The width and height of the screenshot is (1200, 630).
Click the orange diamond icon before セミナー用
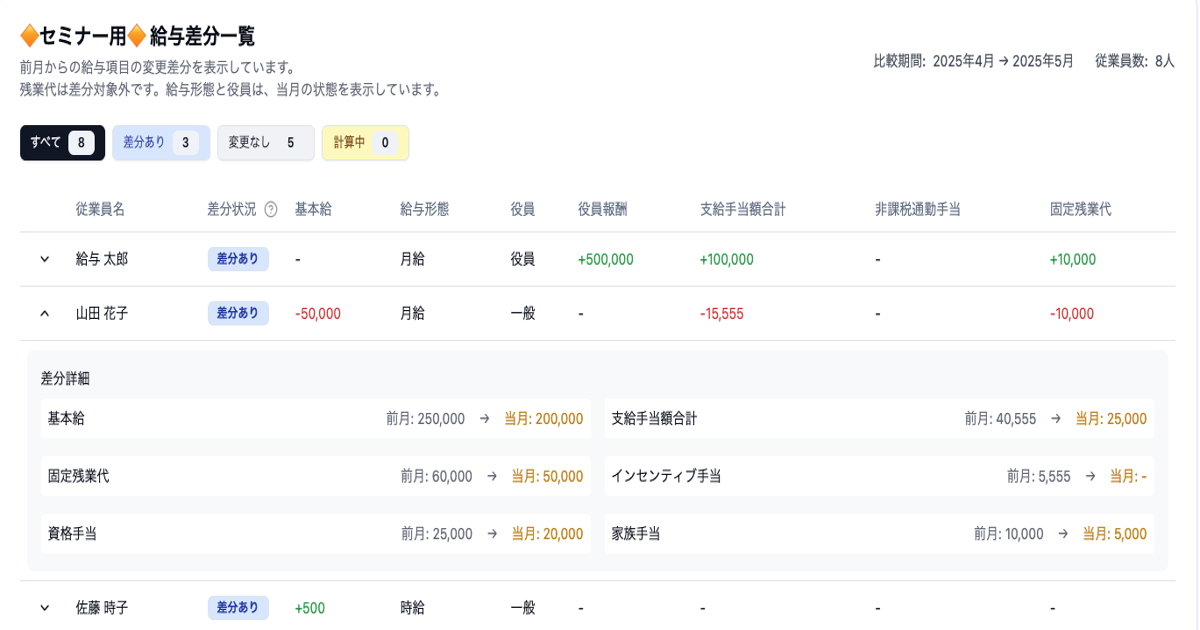29,36
